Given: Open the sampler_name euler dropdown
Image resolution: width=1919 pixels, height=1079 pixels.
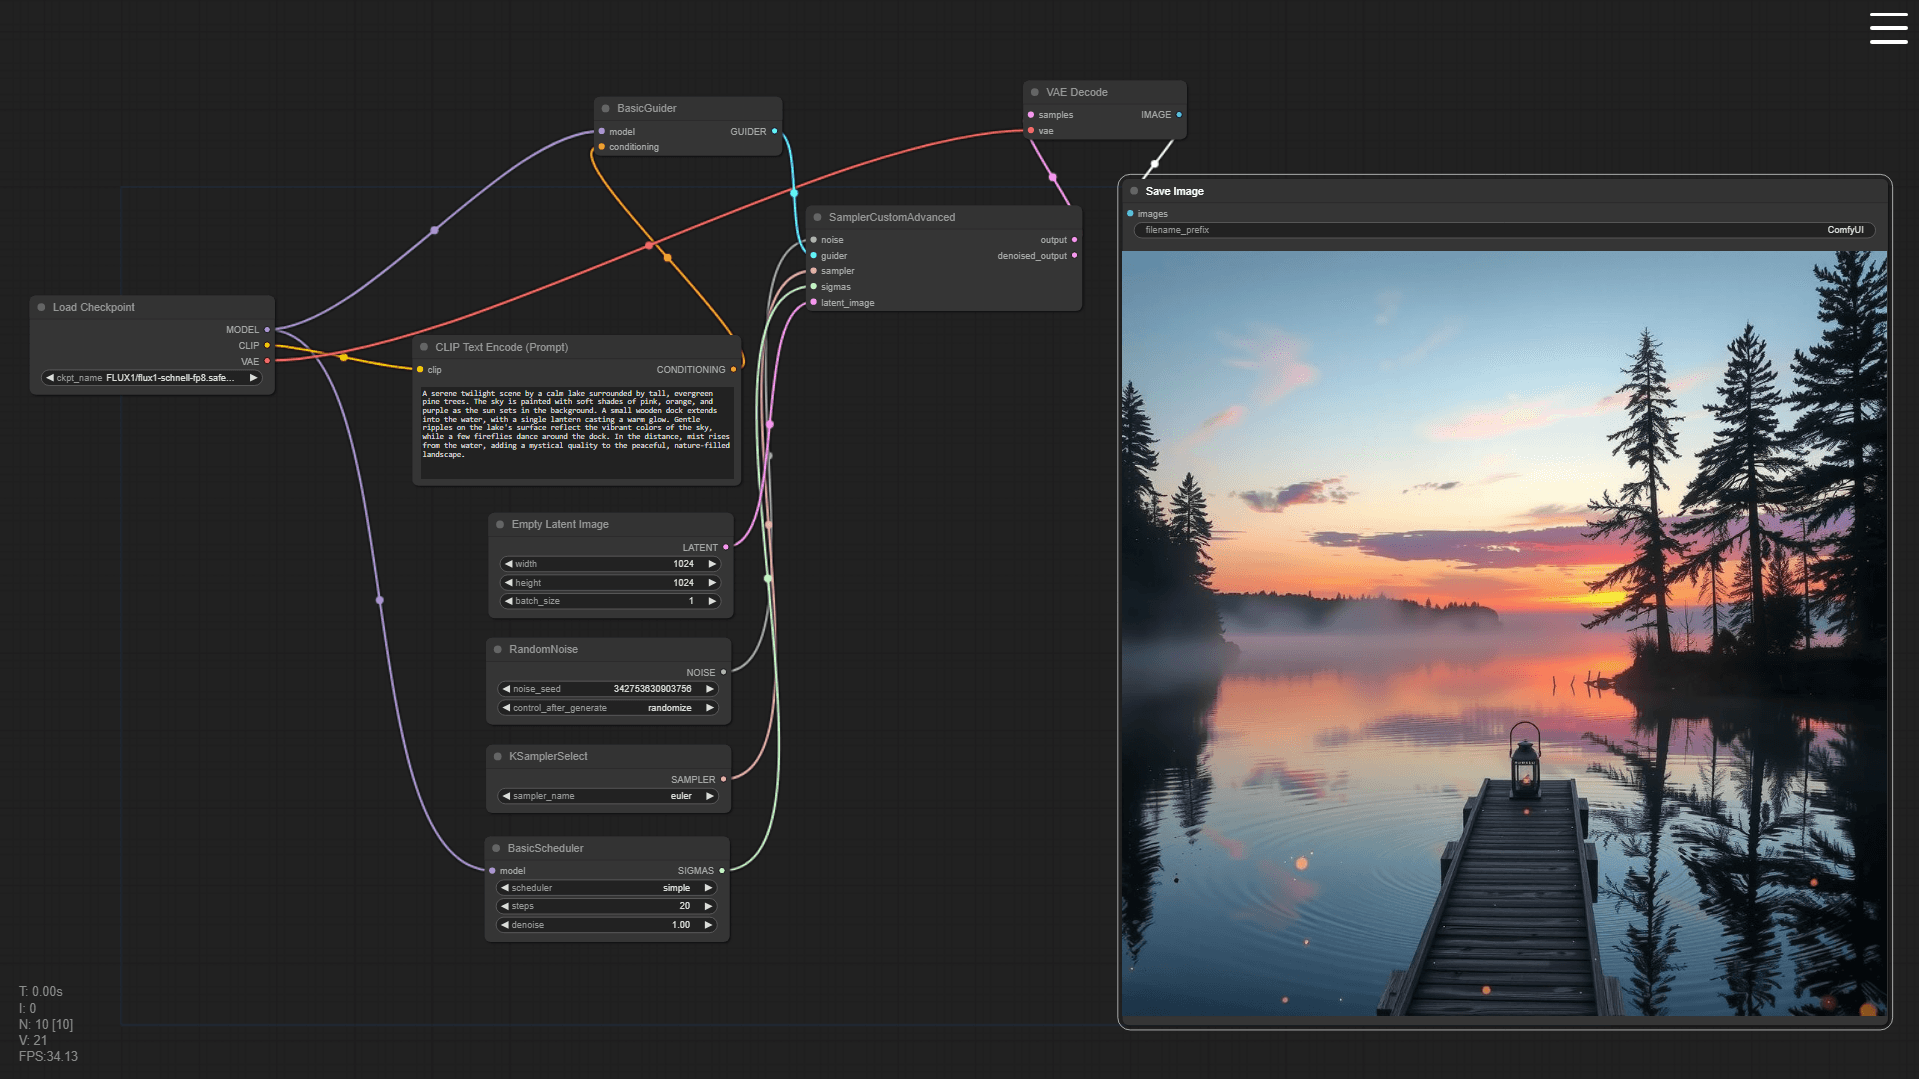Looking at the screenshot, I should click(608, 796).
